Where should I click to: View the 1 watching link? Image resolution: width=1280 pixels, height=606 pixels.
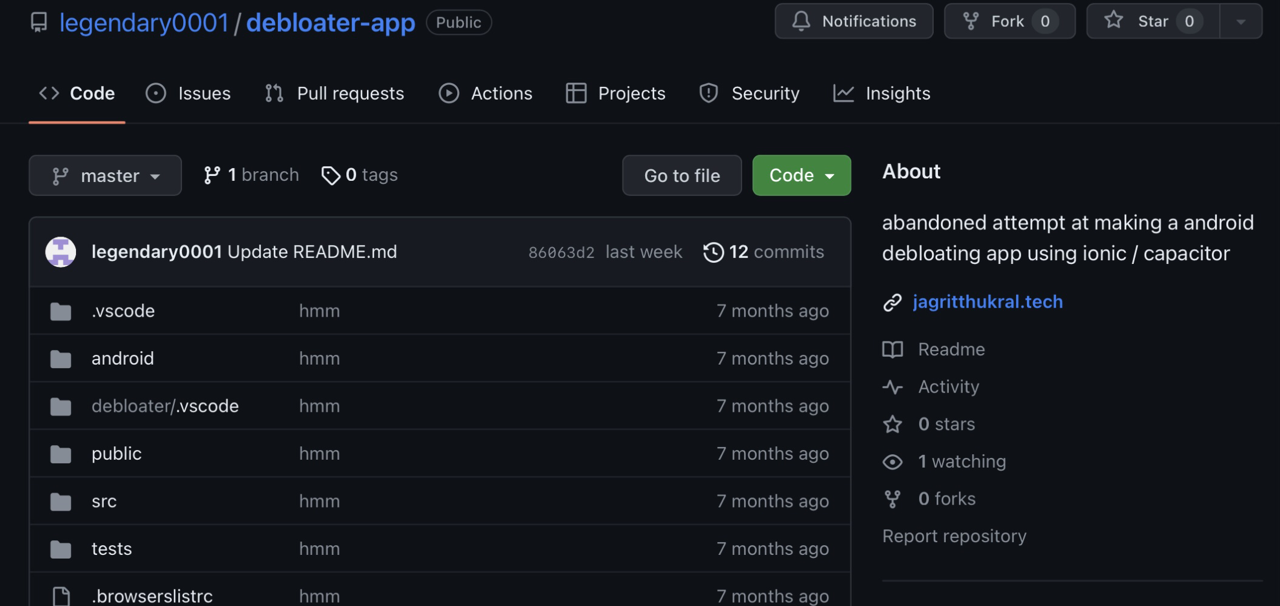coord(962,461)
